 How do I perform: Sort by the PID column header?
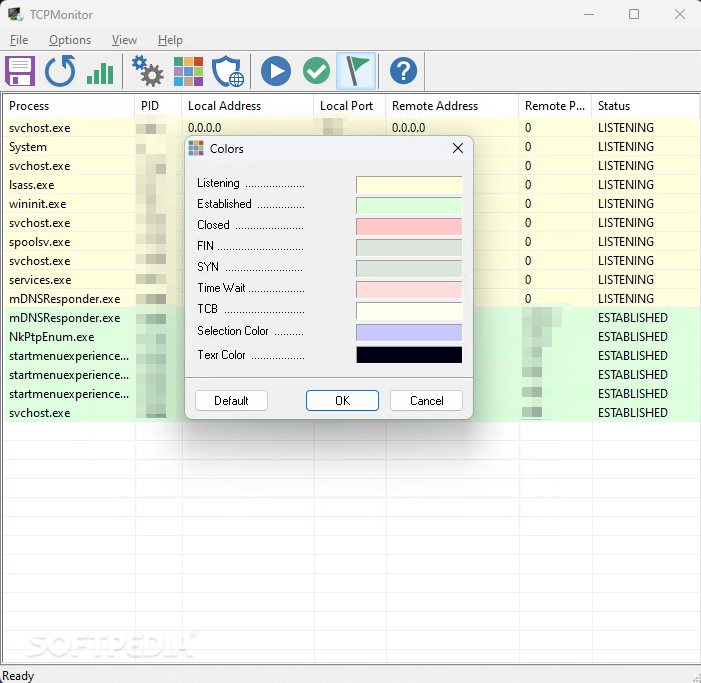[158, 106]
